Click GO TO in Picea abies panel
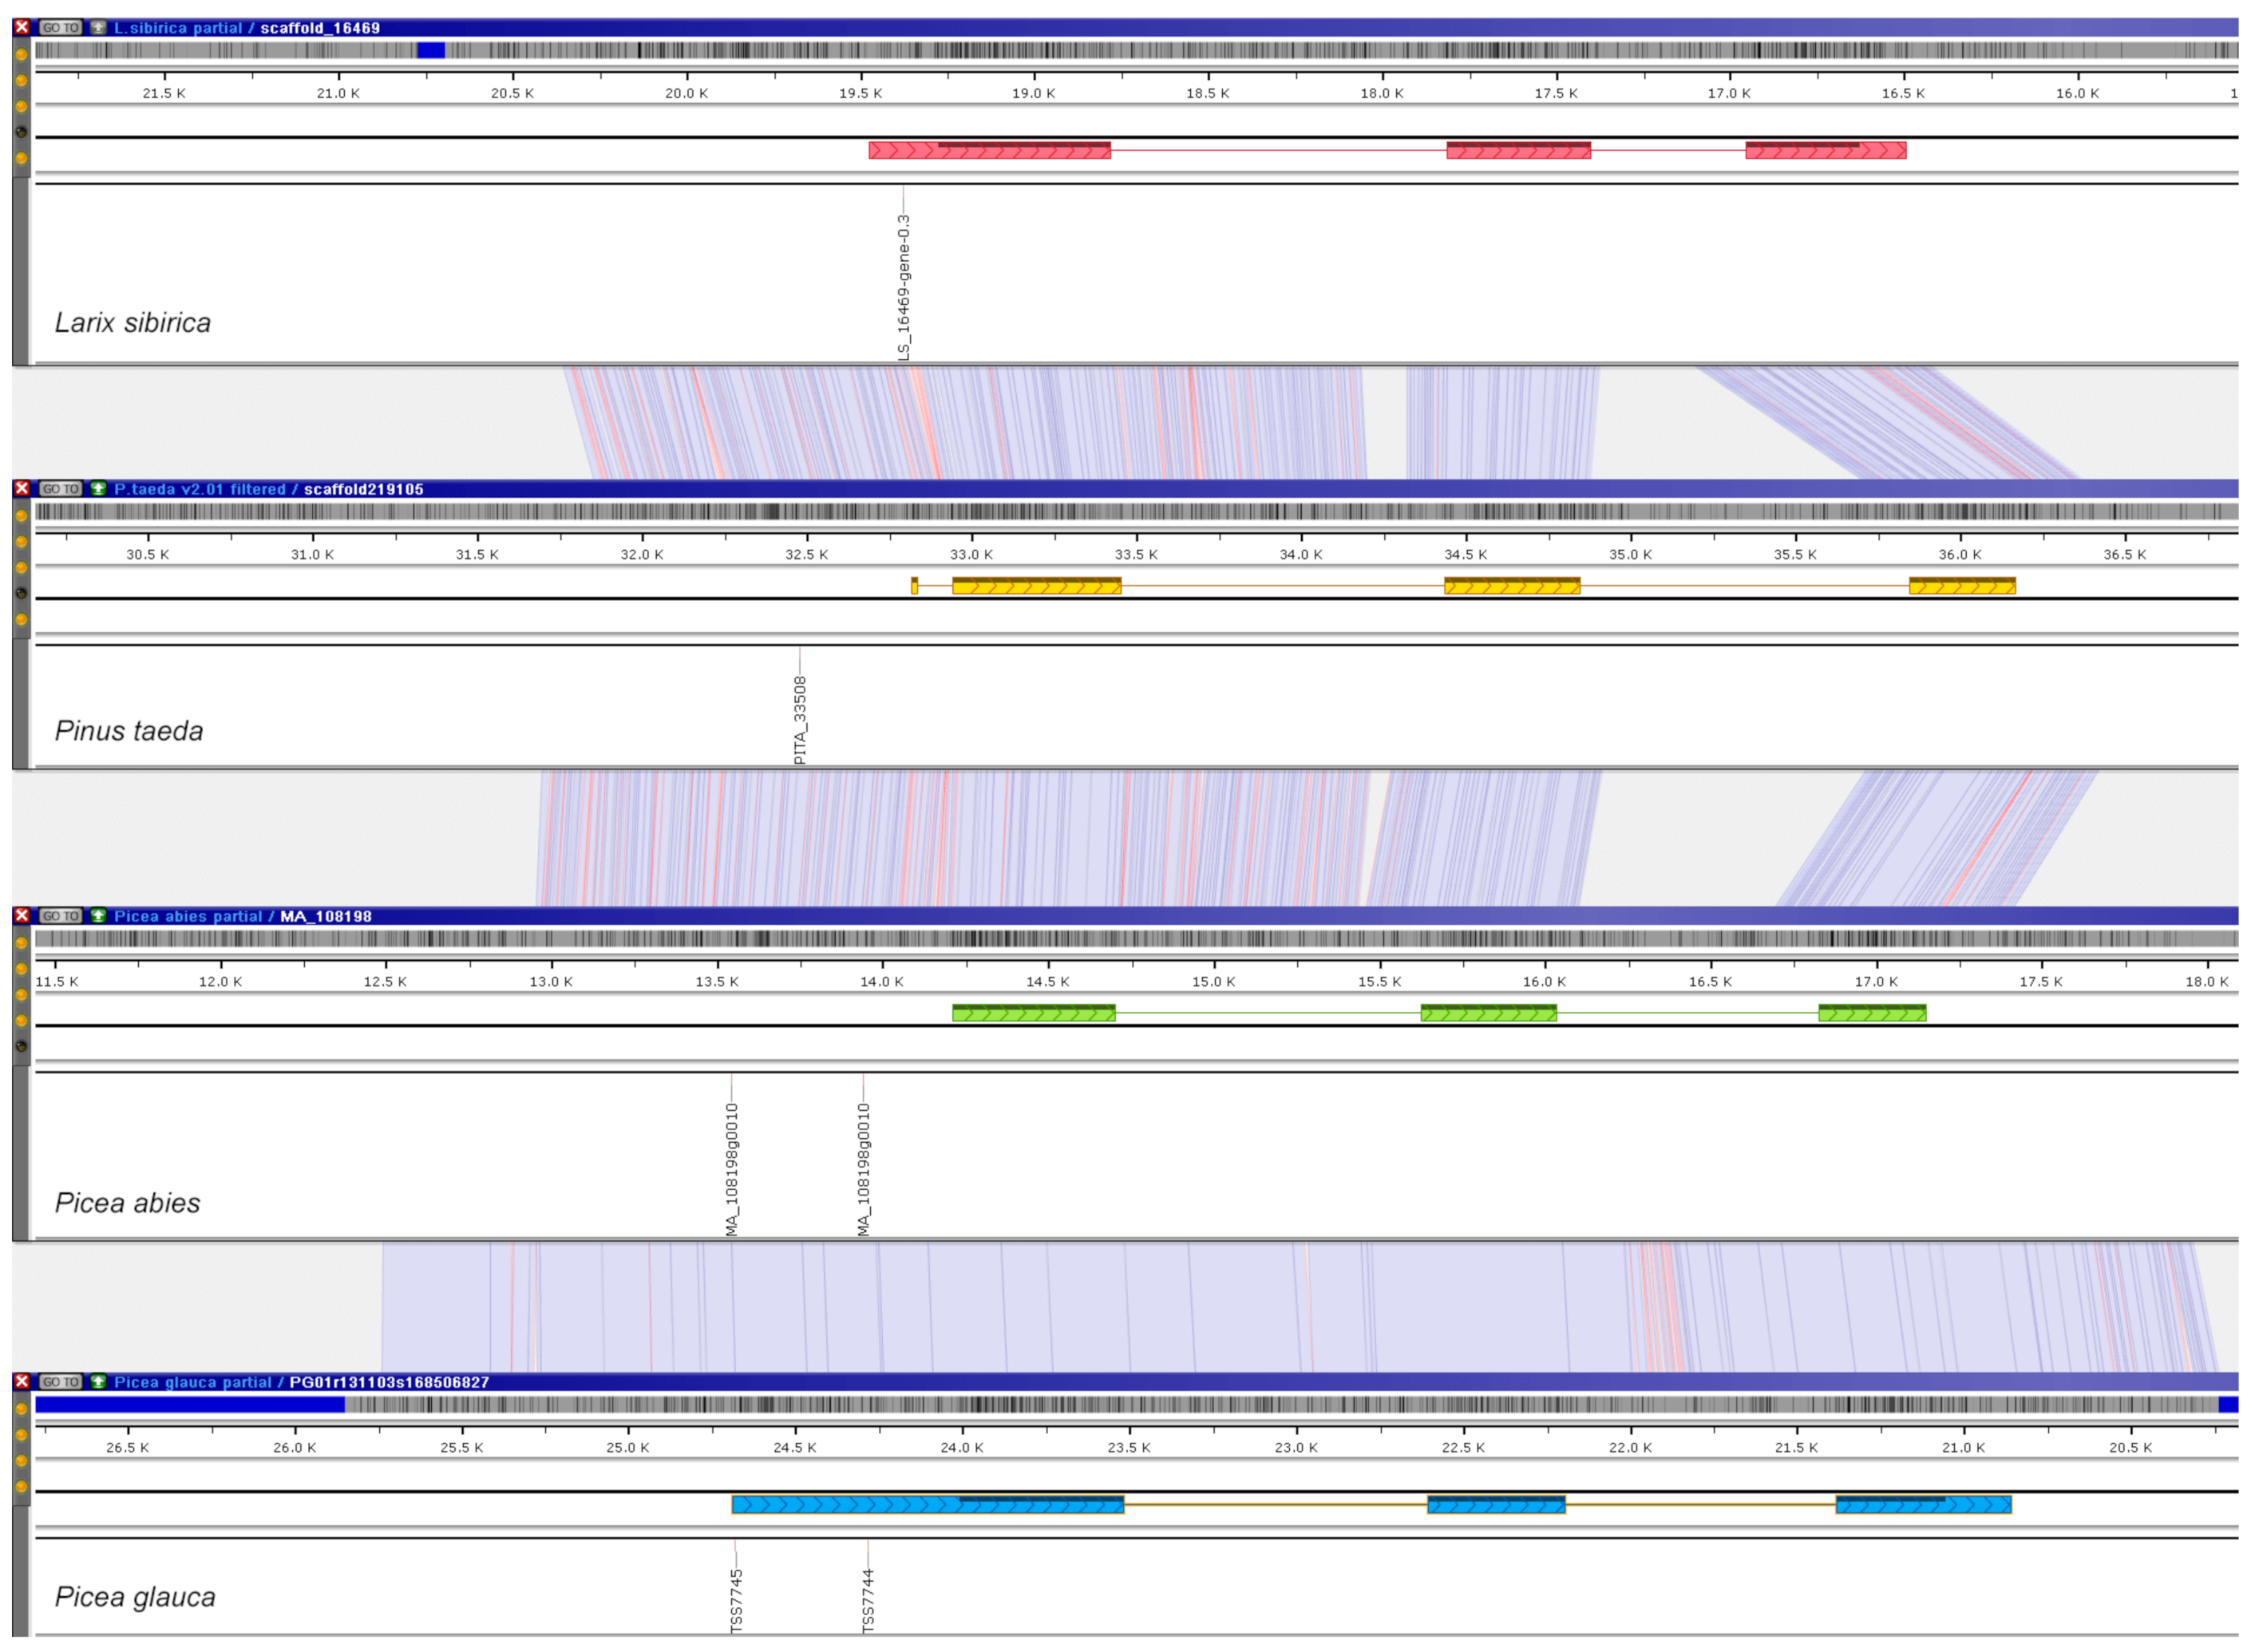This screenshot has height=1652, width=2255. click(60, 916)
